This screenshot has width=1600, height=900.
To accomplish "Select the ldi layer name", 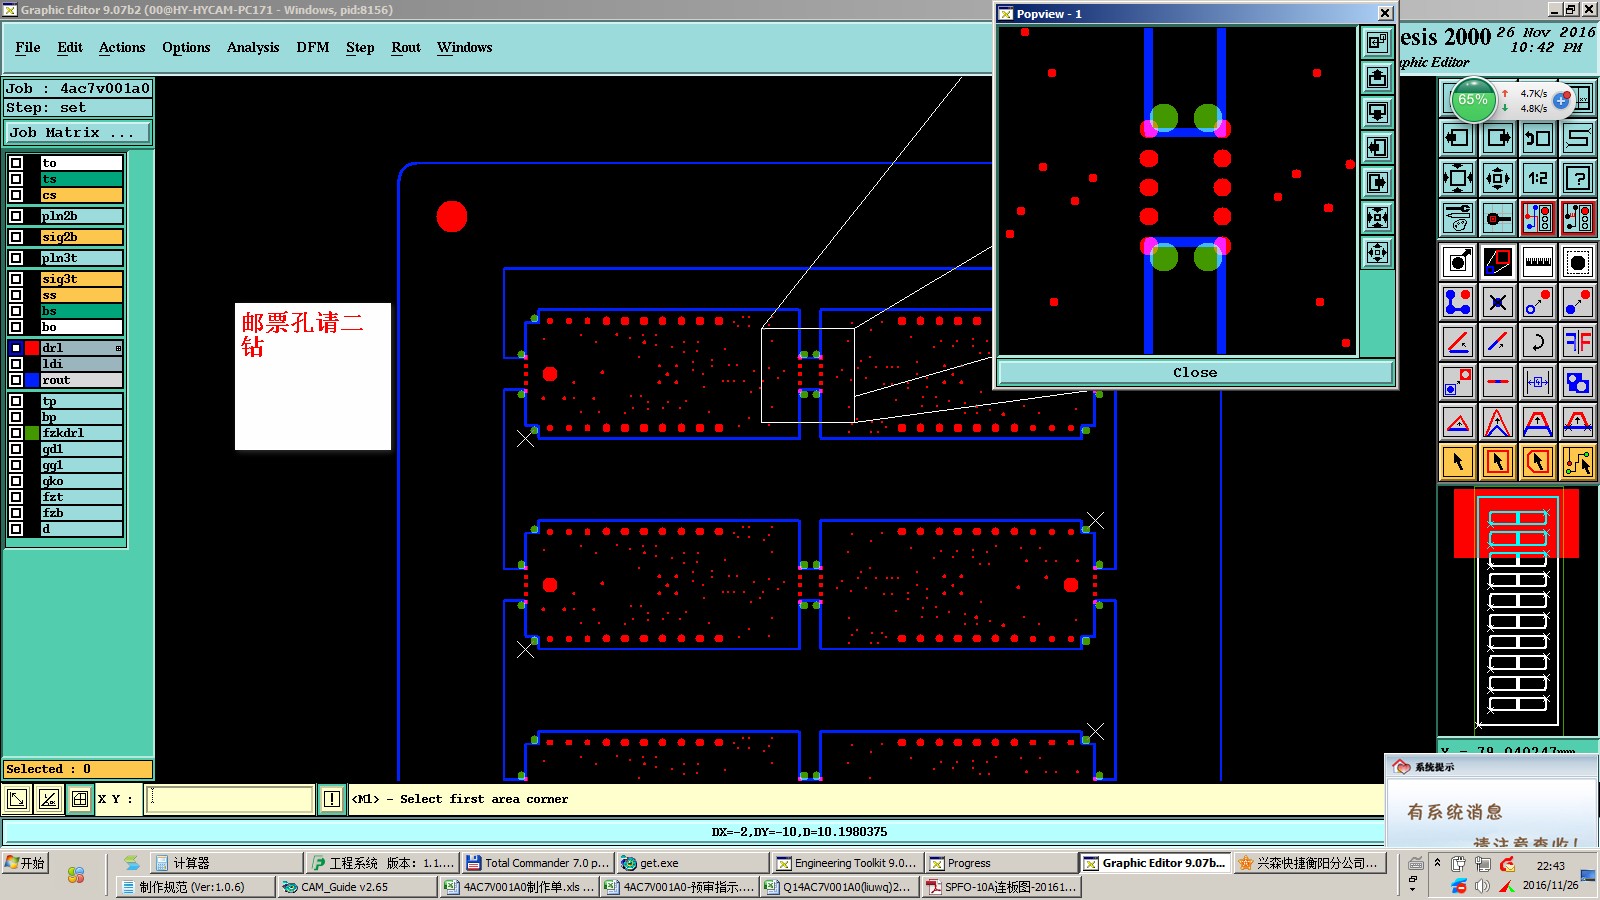I will pos(81,364).
